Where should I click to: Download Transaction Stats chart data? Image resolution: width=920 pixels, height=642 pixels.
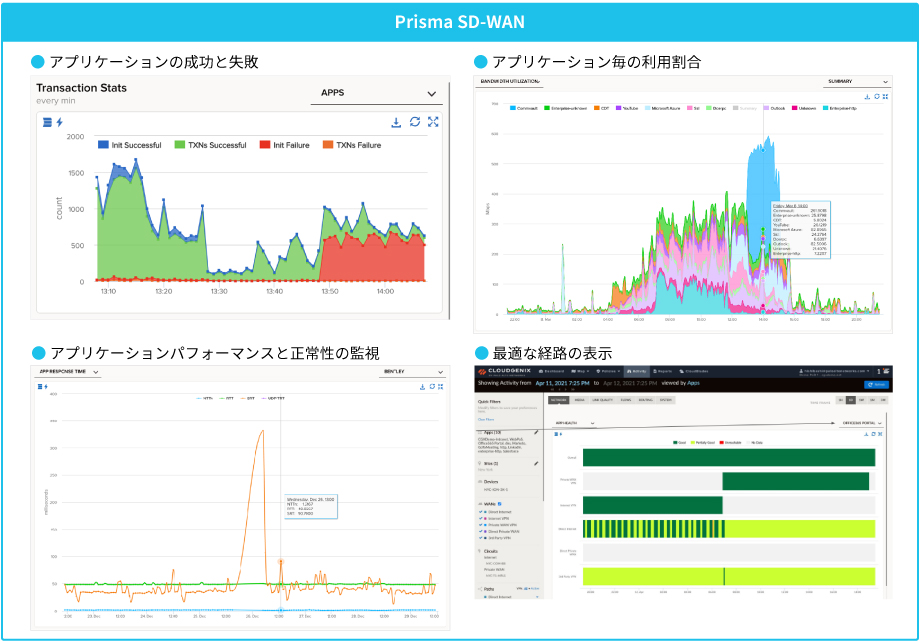click(396, 122)
